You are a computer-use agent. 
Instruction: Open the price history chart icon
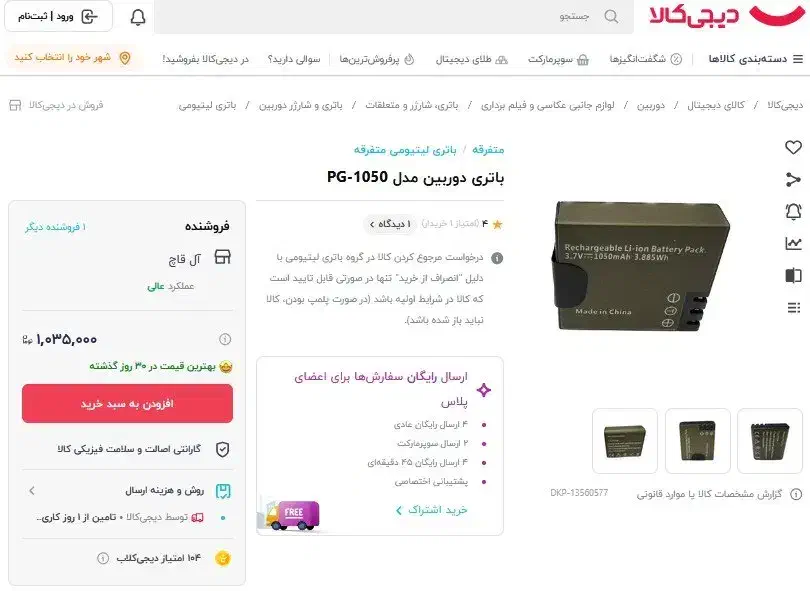coord(793,243)
